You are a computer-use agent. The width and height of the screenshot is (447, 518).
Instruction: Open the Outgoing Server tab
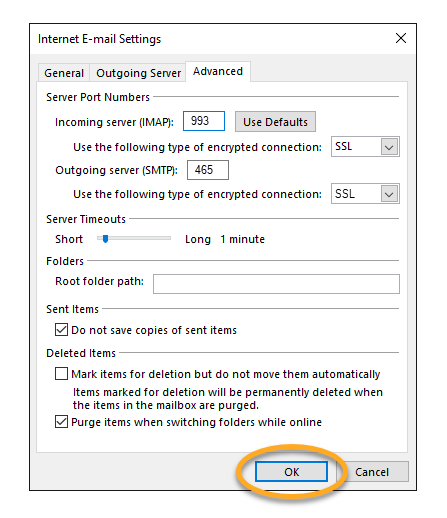(138, 73)
